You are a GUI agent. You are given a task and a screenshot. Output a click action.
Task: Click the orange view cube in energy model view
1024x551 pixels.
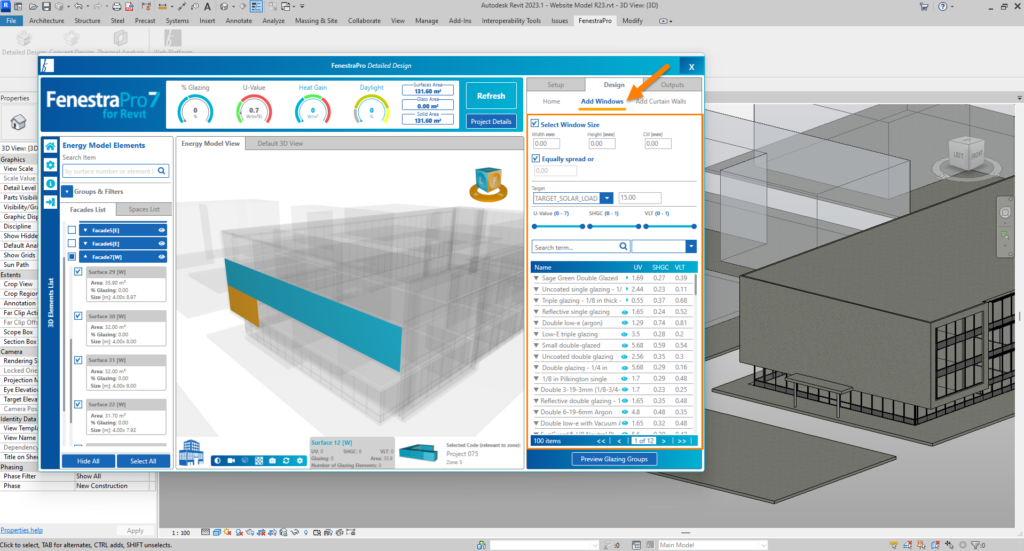488,183
